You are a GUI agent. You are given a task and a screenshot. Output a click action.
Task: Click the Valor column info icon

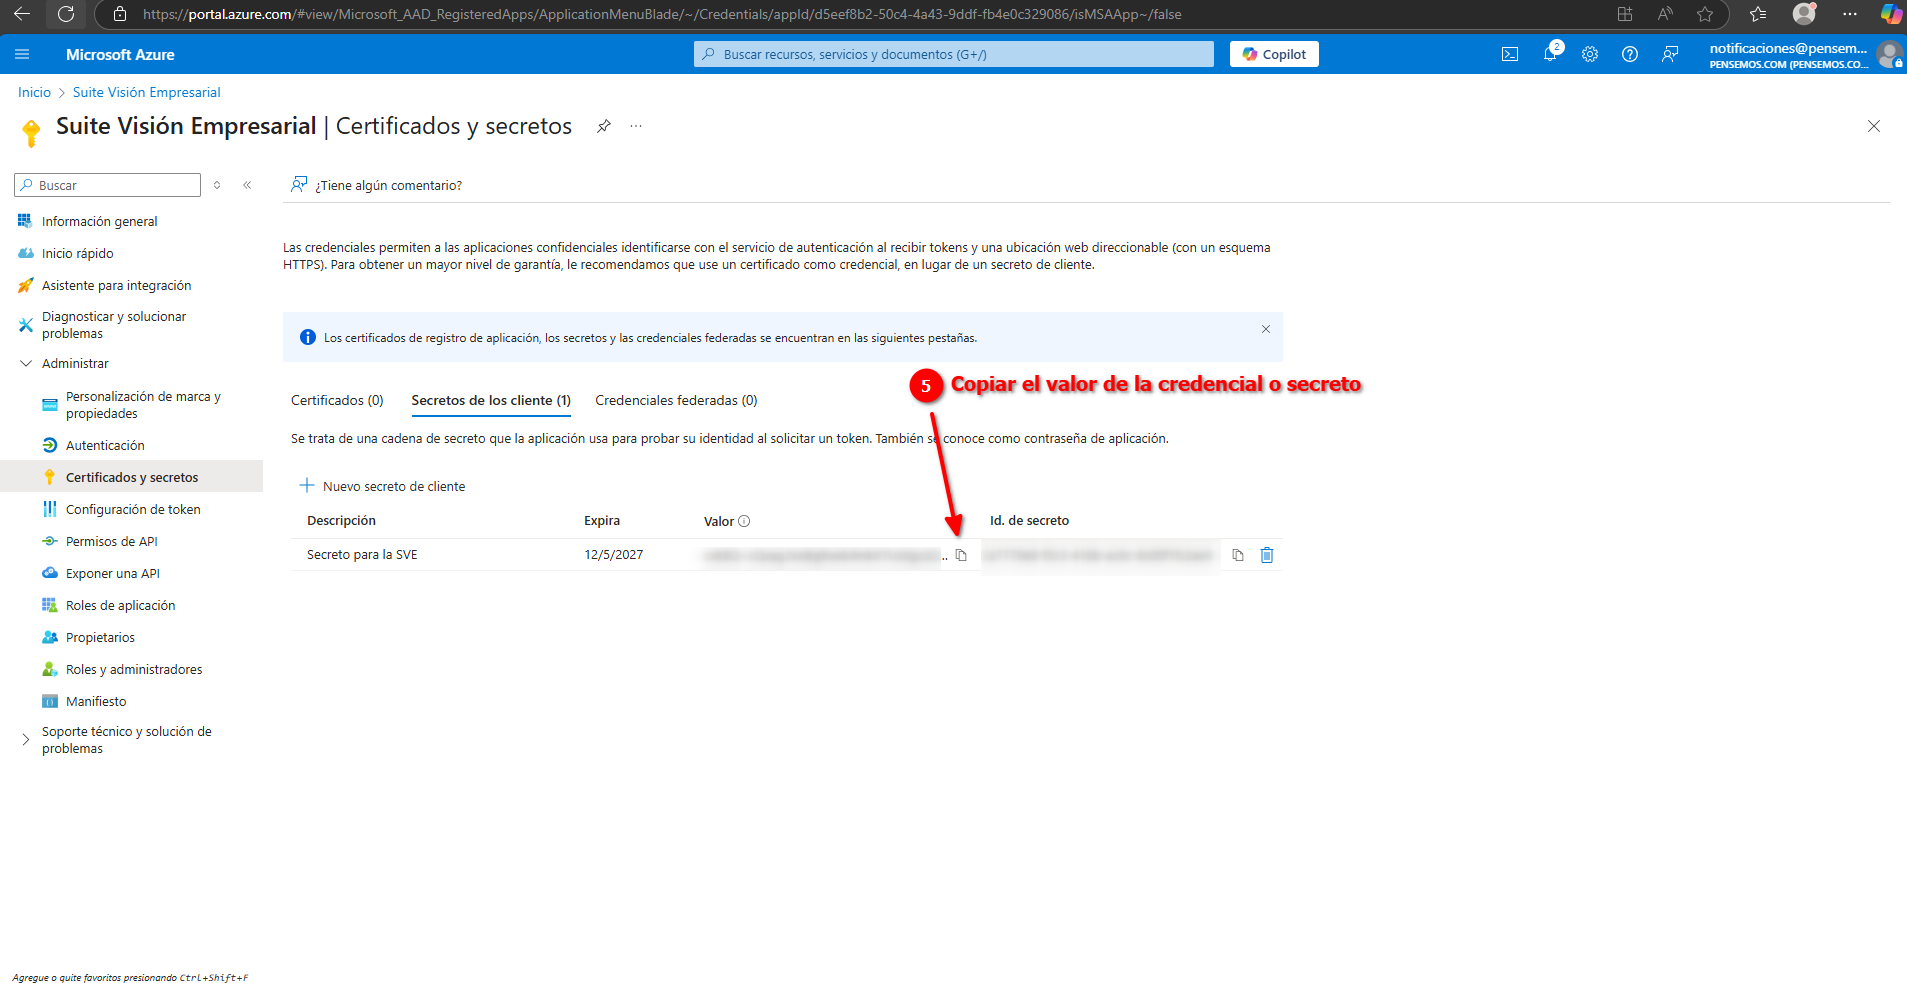tap(744, 521)
